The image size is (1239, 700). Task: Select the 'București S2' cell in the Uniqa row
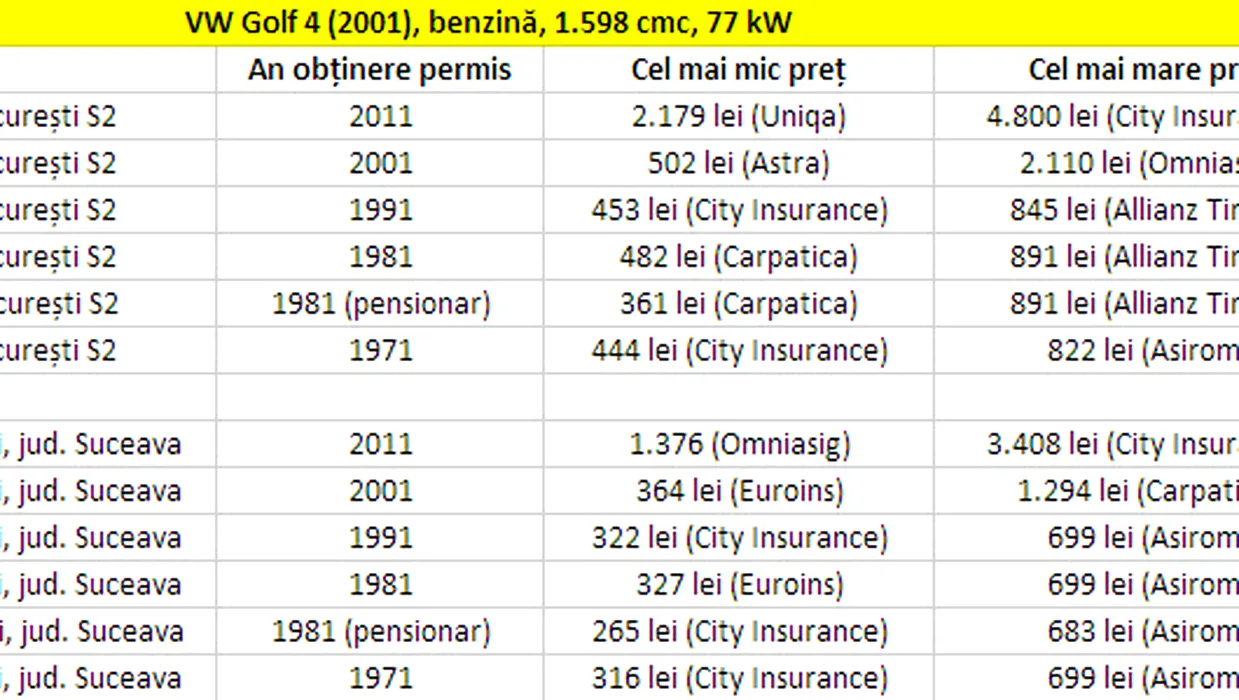point(107,116)
